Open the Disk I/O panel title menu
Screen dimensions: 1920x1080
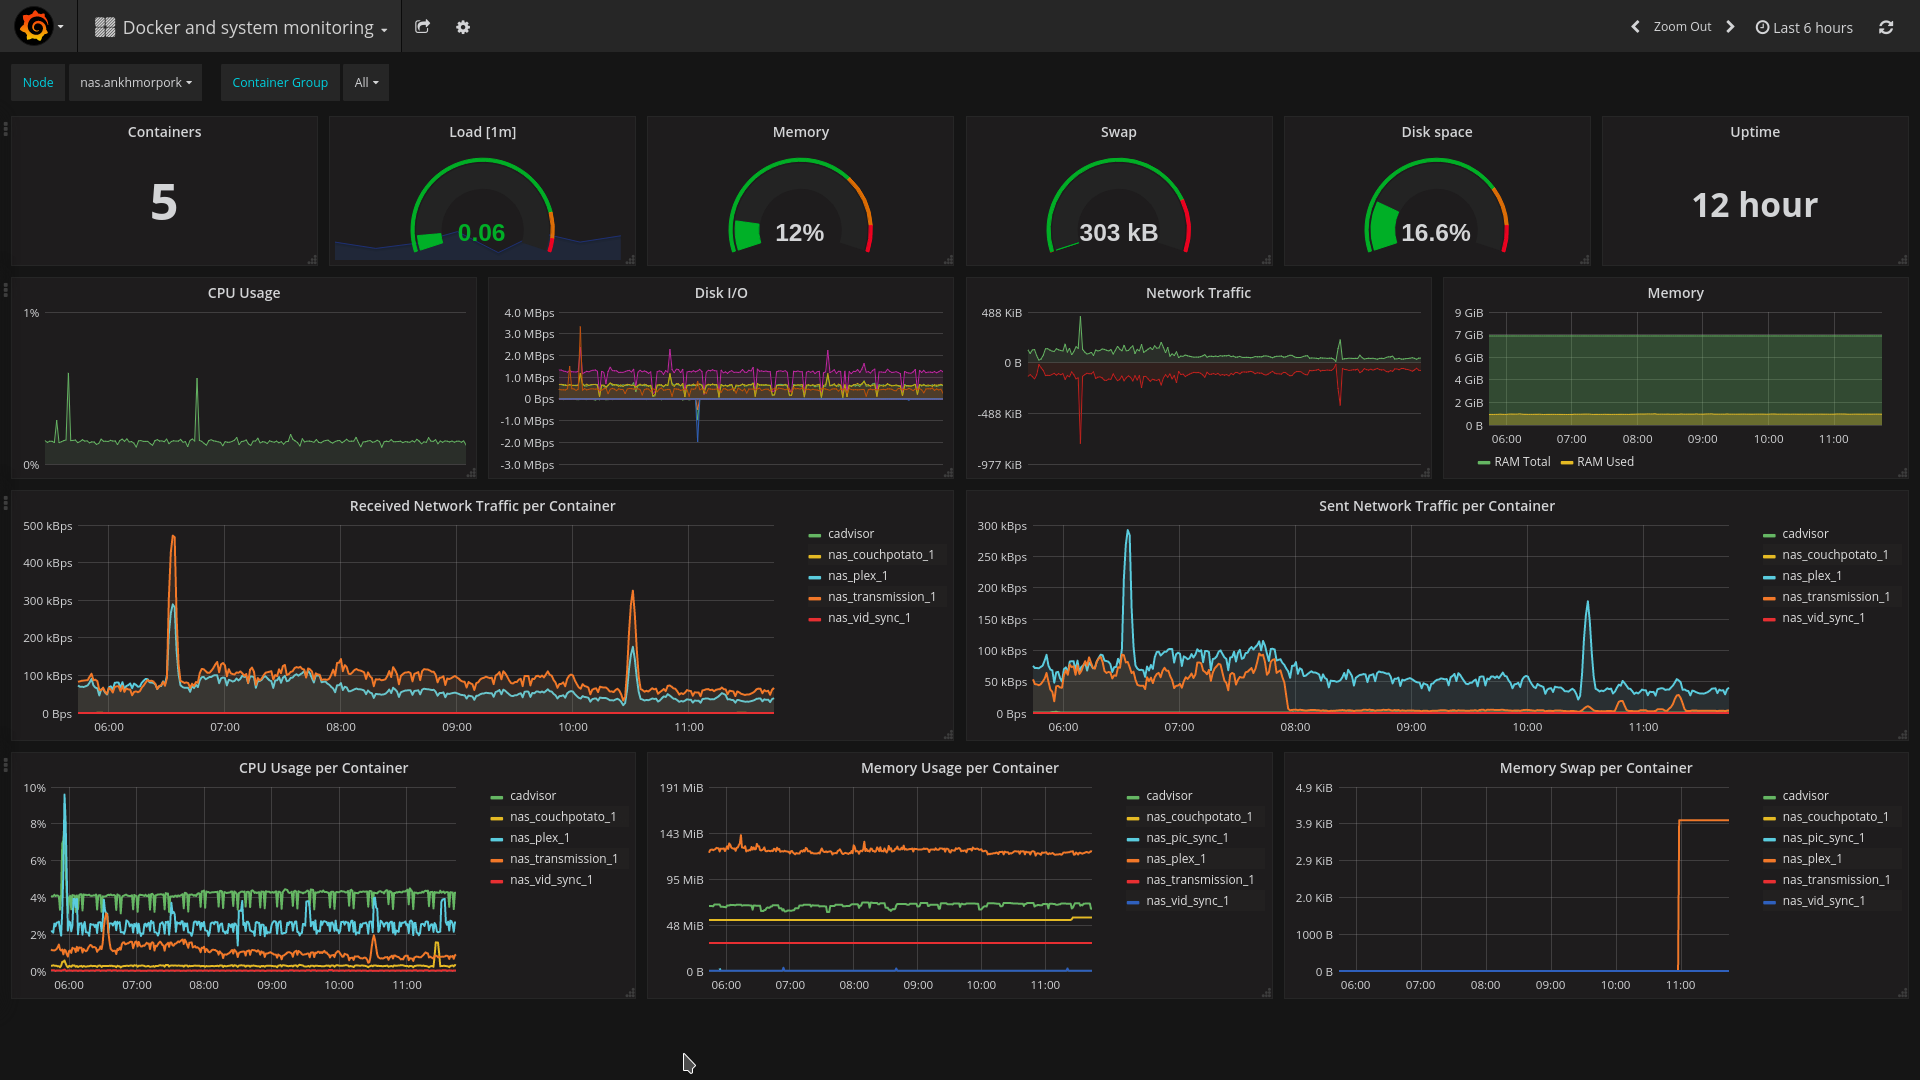(720, 293)
